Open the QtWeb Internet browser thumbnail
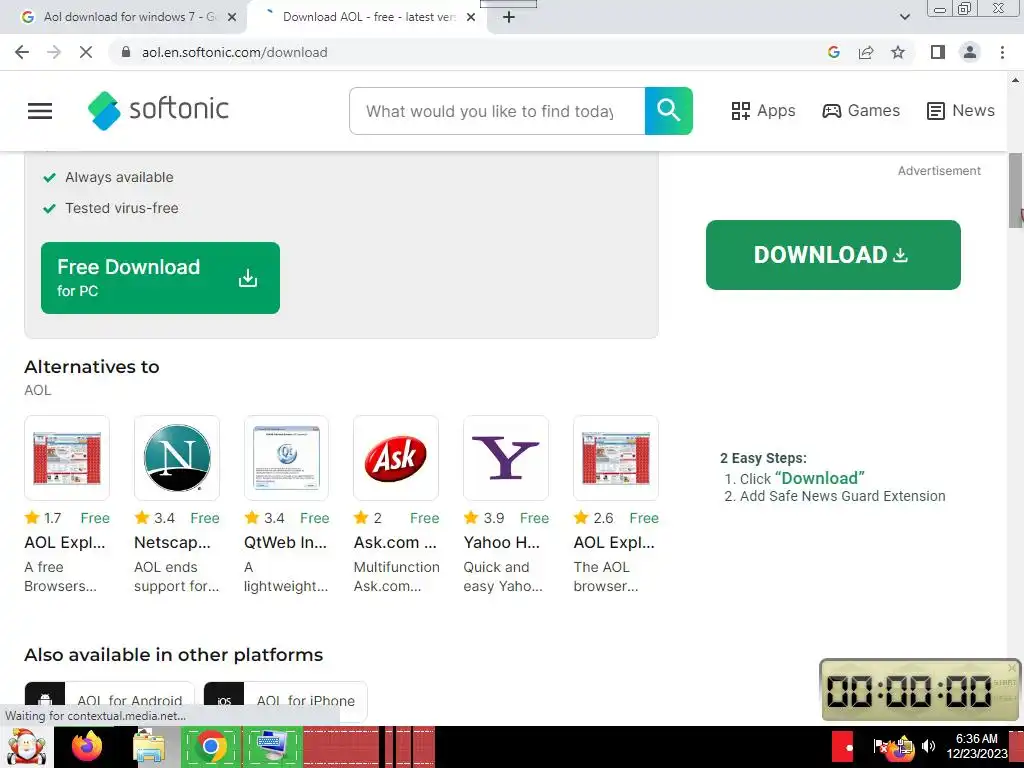This screenshot has height=768, width=1024. (286, 458)
